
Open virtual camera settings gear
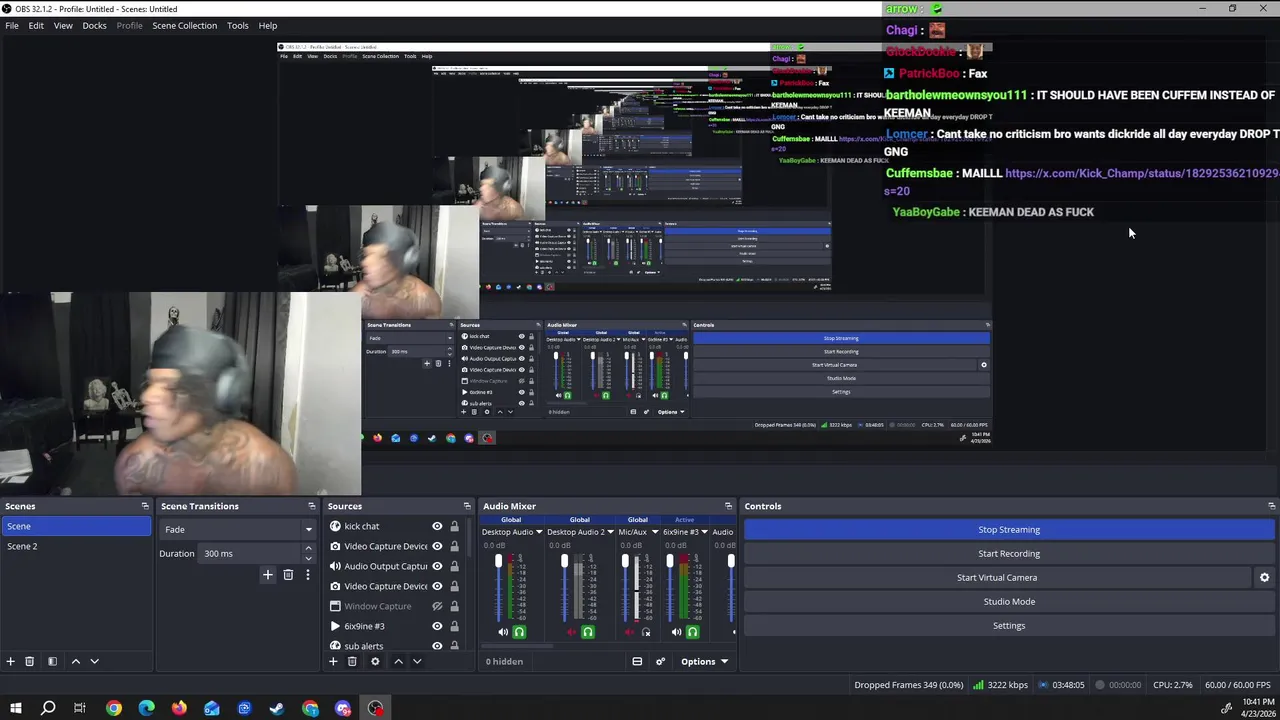pyautogui.click(x=1264, y=577)
